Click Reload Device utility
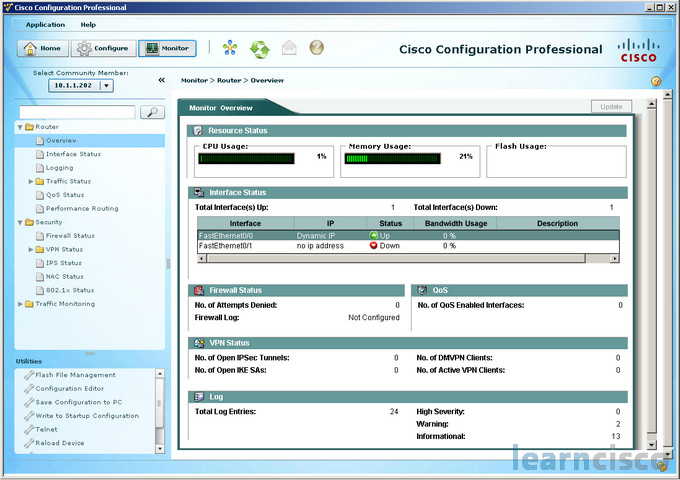Screen dimensions: 680x480 60,443
